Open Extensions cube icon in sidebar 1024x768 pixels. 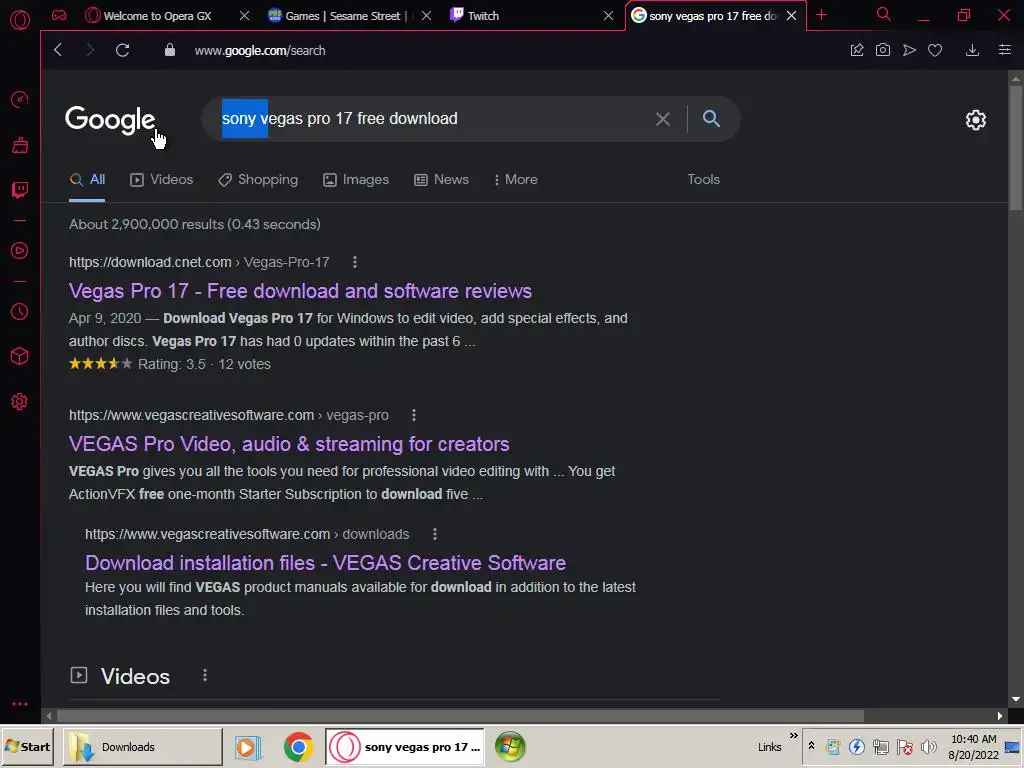[20, 356]
